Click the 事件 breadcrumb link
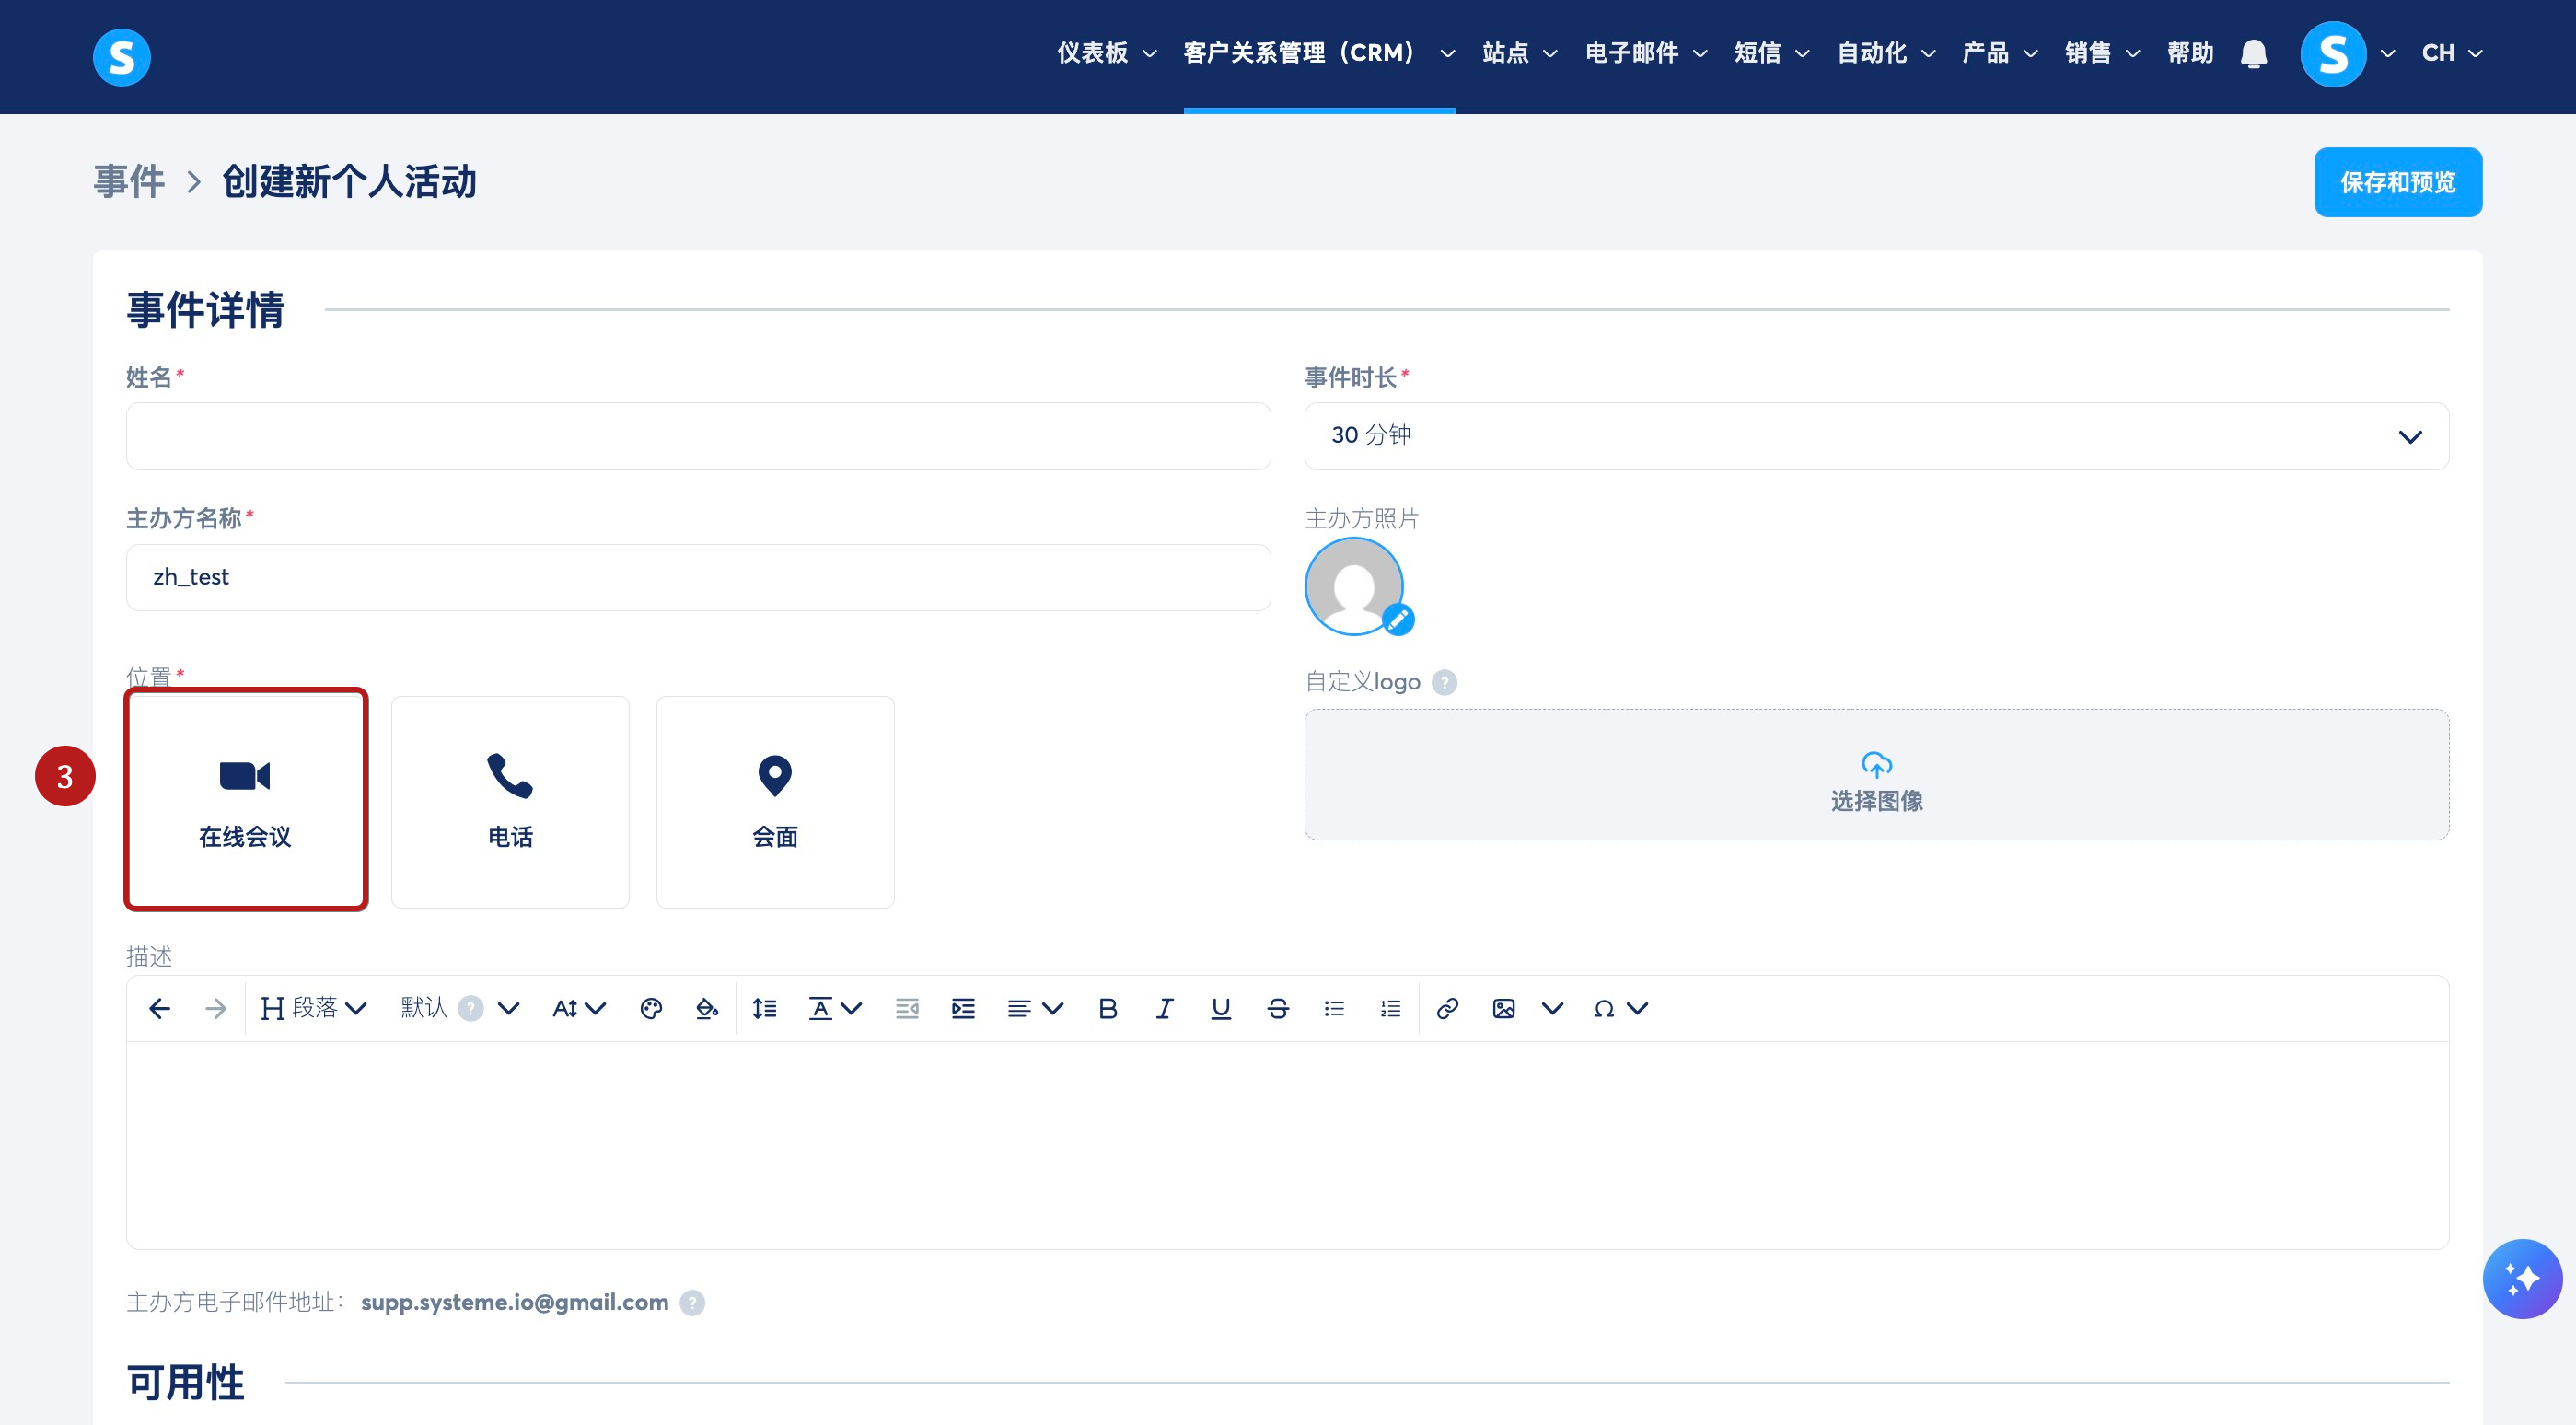The height and width of the screenshot is (1425, 2576). coord(129,182)
